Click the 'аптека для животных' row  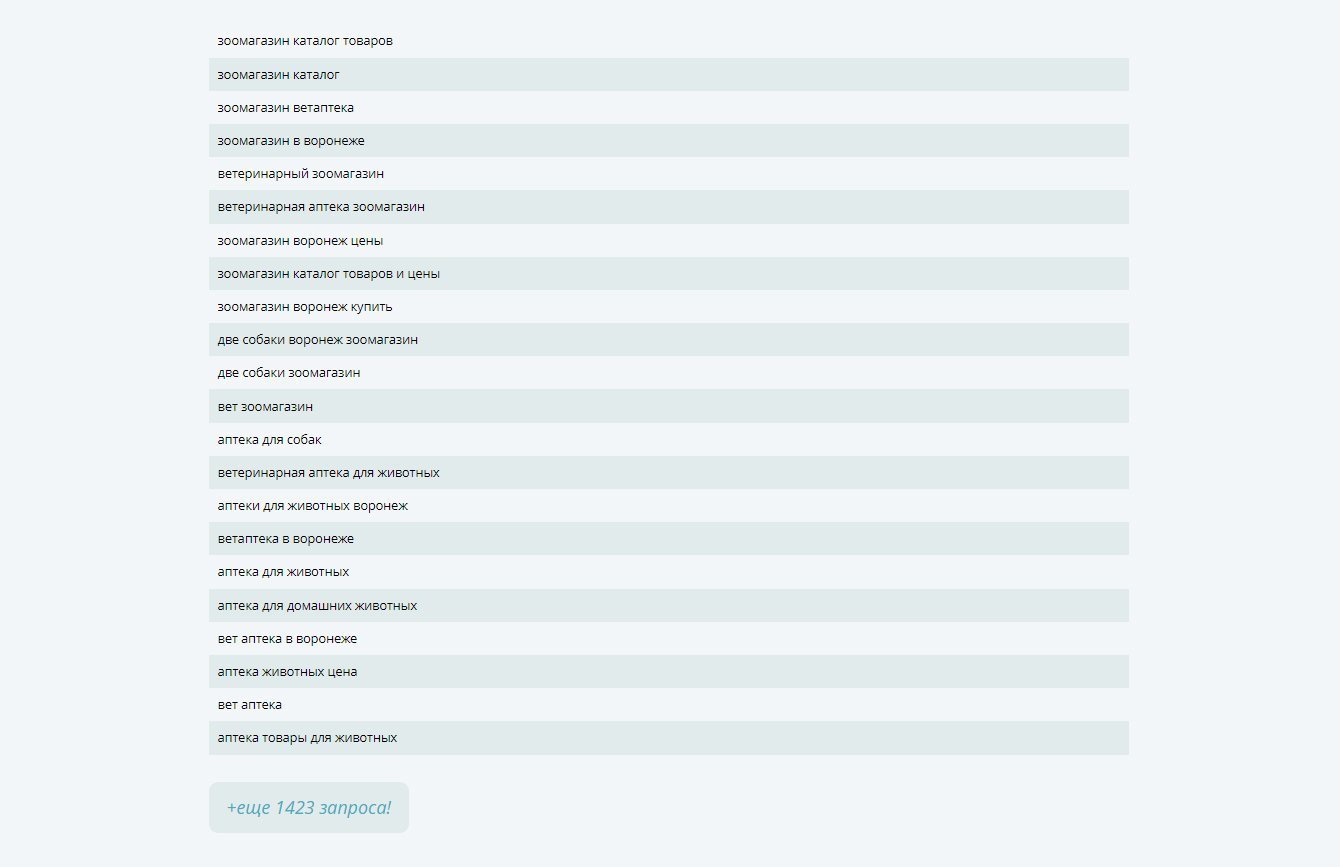click(669, 572)
